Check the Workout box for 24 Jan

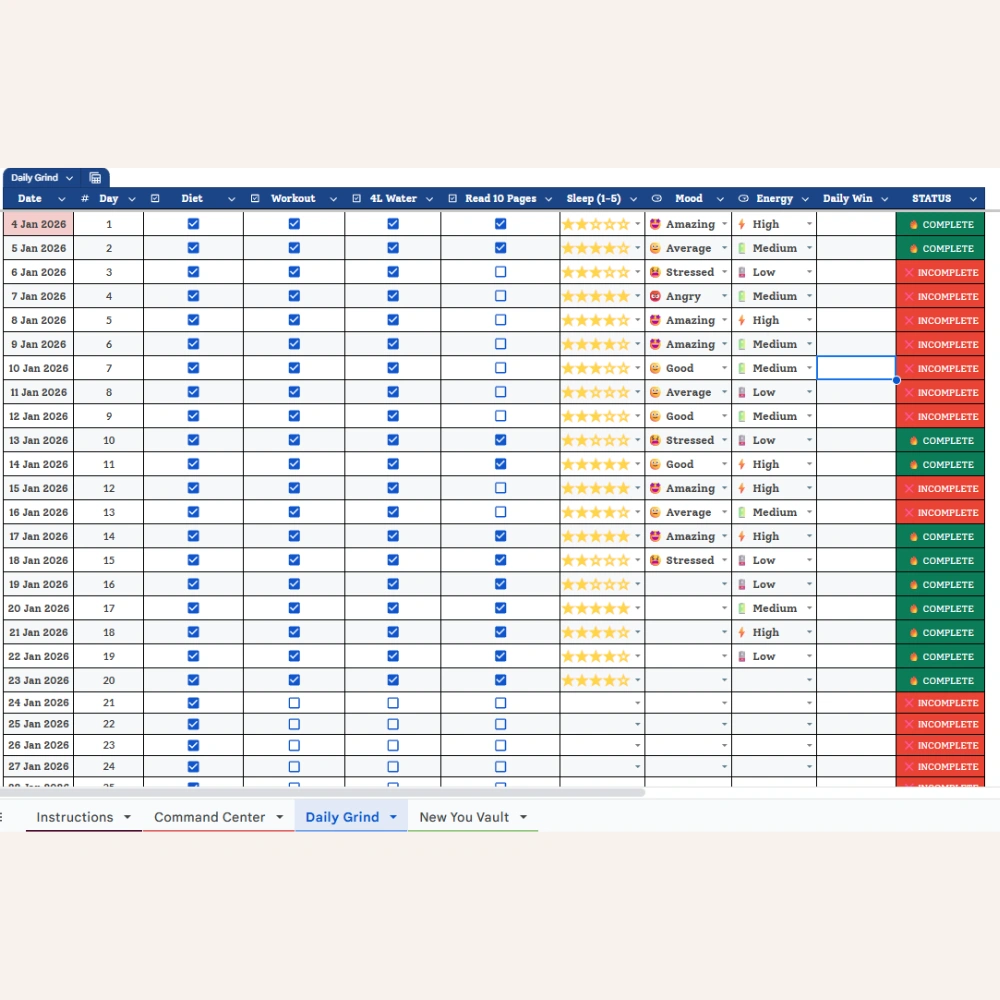[293, 703]
